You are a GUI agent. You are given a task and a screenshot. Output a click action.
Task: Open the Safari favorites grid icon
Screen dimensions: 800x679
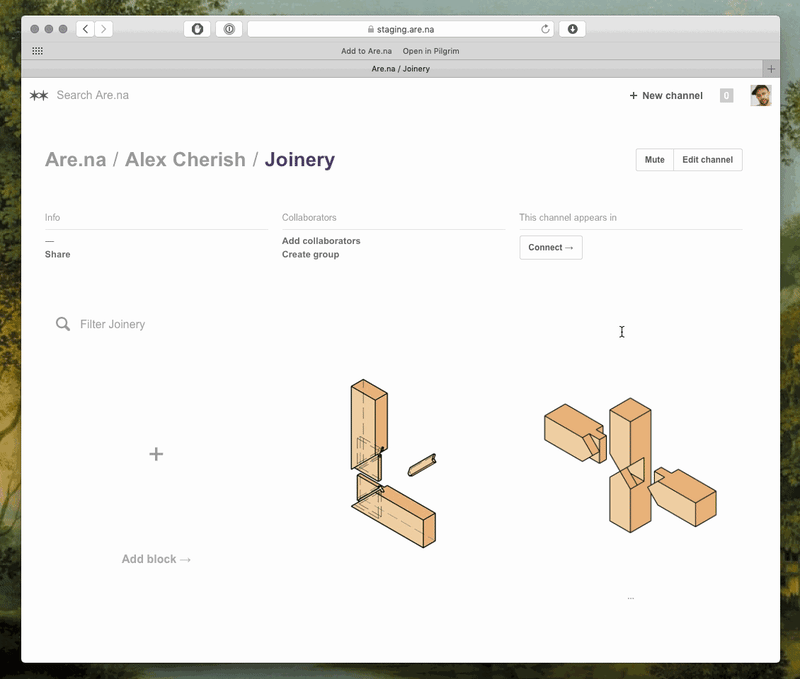pos(37,51)
